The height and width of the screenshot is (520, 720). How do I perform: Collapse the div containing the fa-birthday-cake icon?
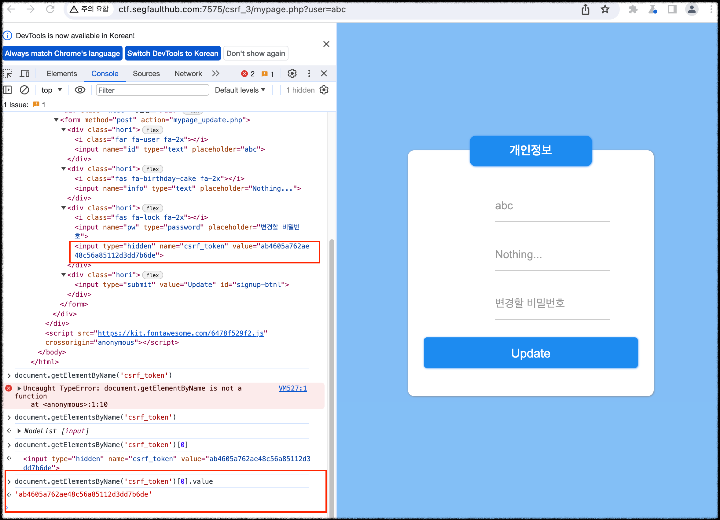(63, 169)
